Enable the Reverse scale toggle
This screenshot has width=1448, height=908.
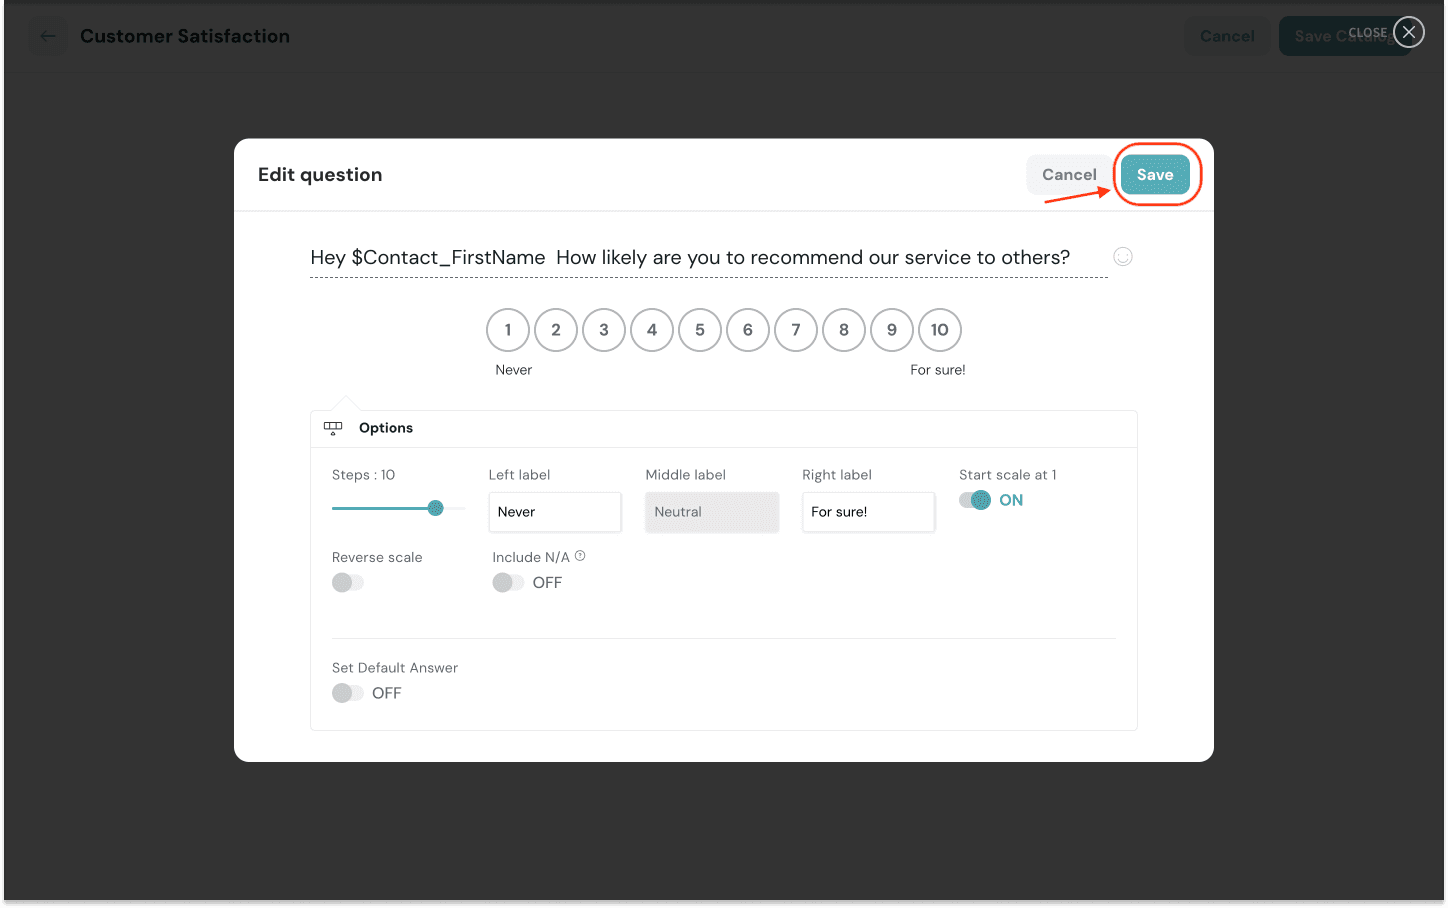(x=348, y=582)
